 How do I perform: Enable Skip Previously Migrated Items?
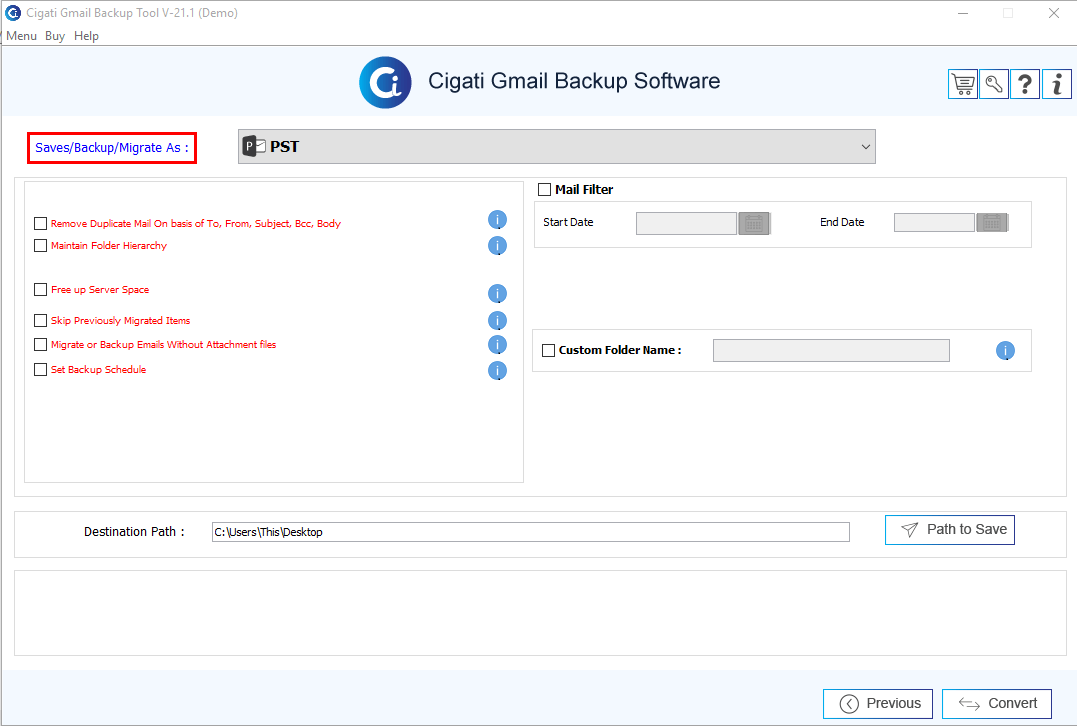coord(41,320)
